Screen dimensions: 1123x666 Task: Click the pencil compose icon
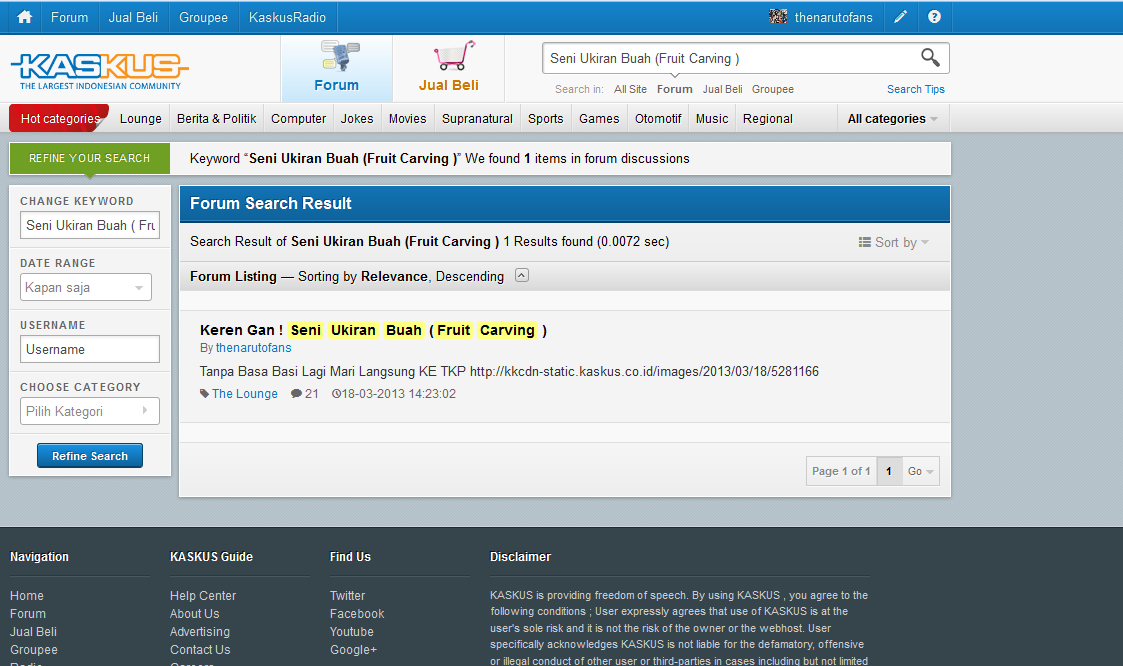pyautogui.click(x=900, y=16)
